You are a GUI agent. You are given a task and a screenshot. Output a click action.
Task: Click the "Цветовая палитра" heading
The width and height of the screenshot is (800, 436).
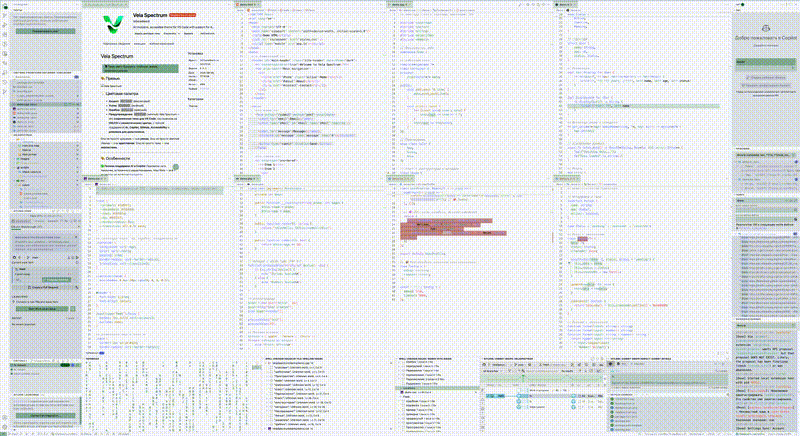click(119, 94)
